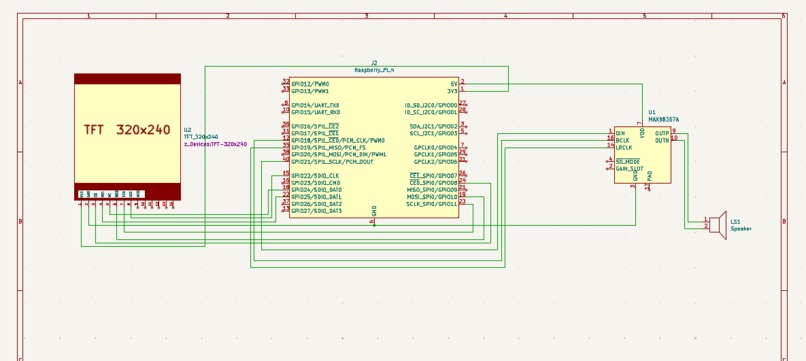
Task: Select the GPCLK0/GPIO04 pin label
Action: 436,148
